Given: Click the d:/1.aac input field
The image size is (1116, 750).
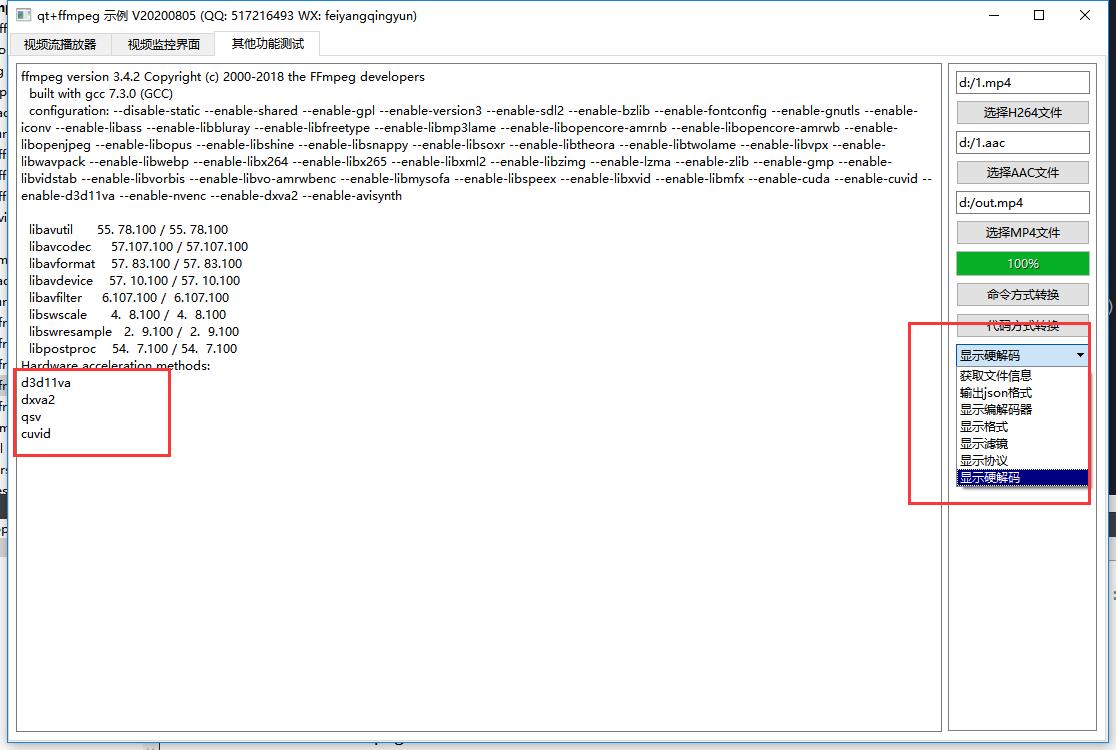Looking at the screenshot, I should 1023,142.
